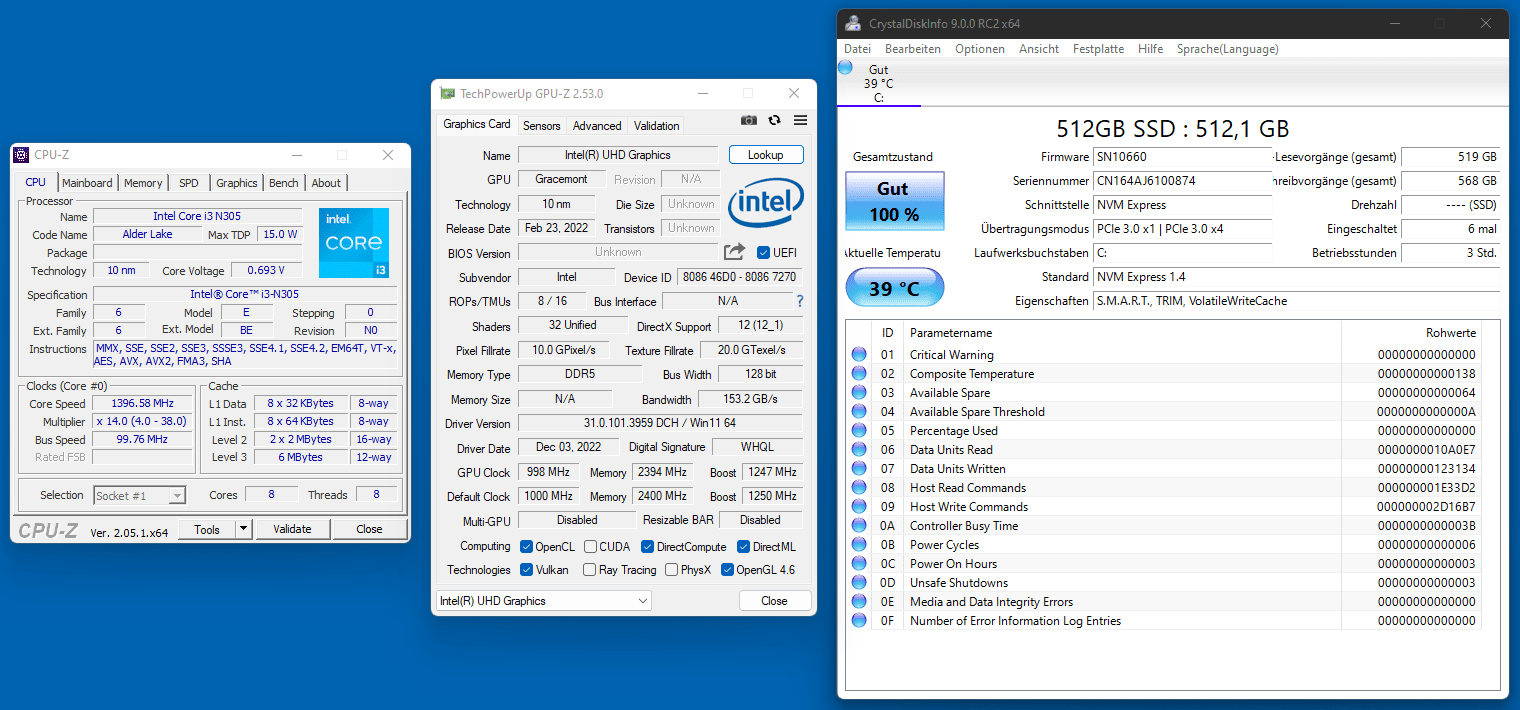Click status orb for Media and Data Integrity Errors
This screenshot has height=710, width=1520.
tap(859, 602)
